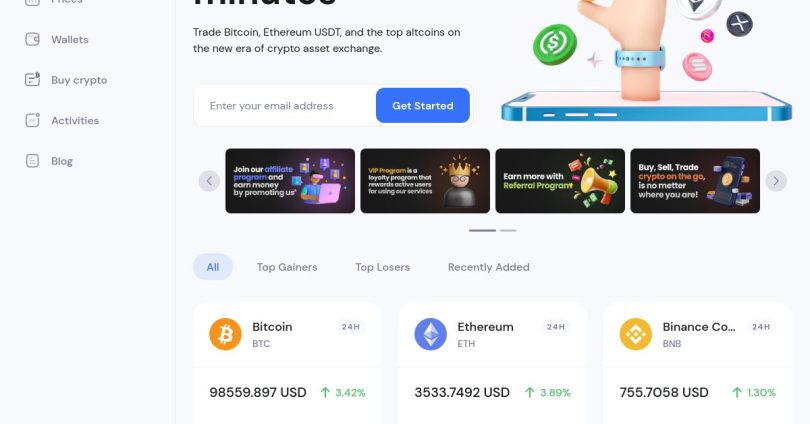Viewport: 810px width, 424px height.
Task: Switch to the Top Gainers tab
Action: [x=287, y=267]
